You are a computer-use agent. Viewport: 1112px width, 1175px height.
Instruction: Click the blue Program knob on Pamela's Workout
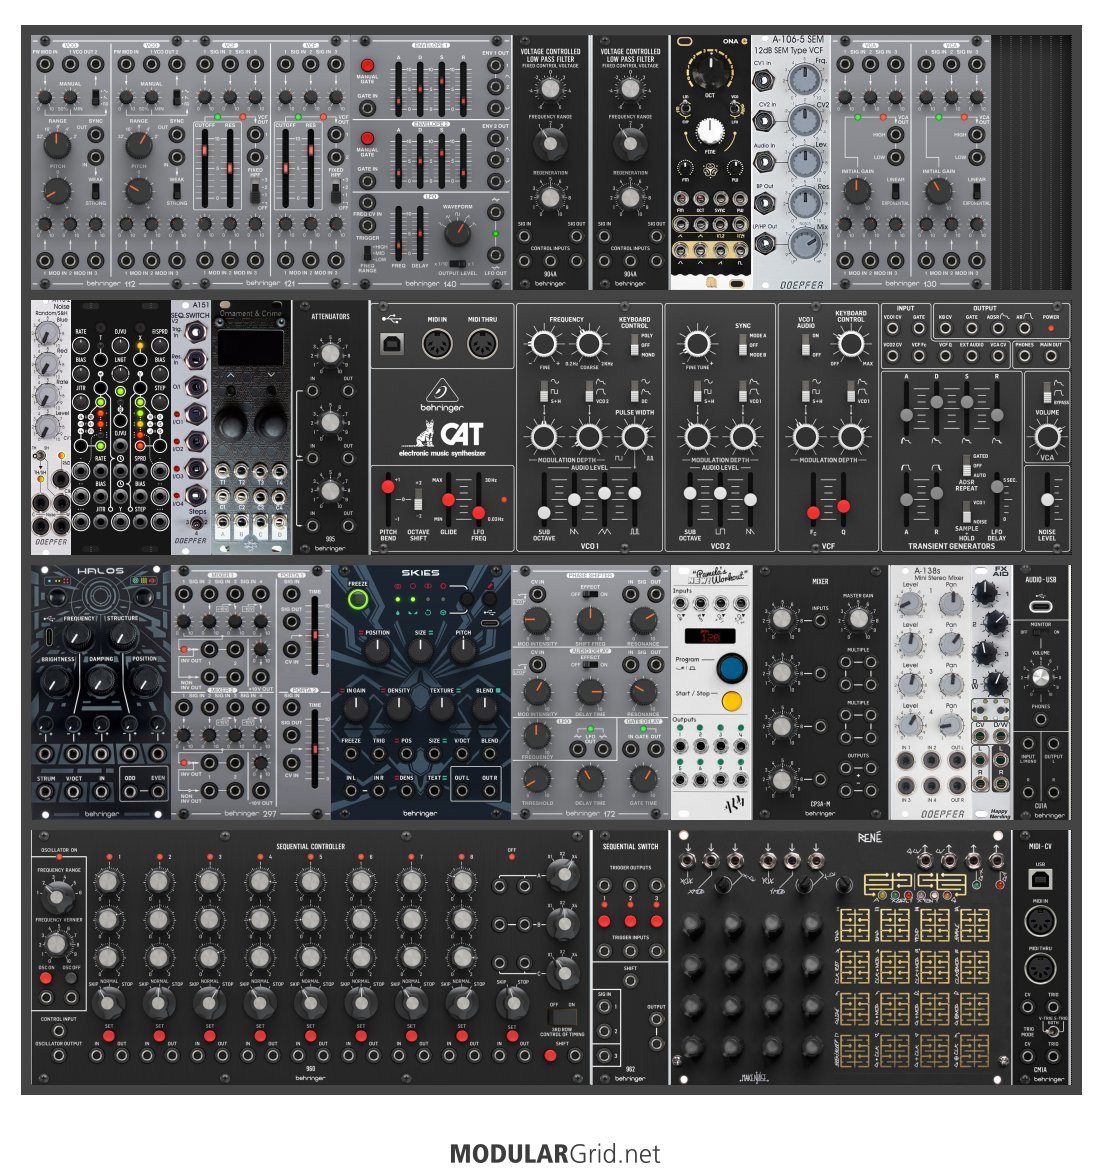pos(731,667)
